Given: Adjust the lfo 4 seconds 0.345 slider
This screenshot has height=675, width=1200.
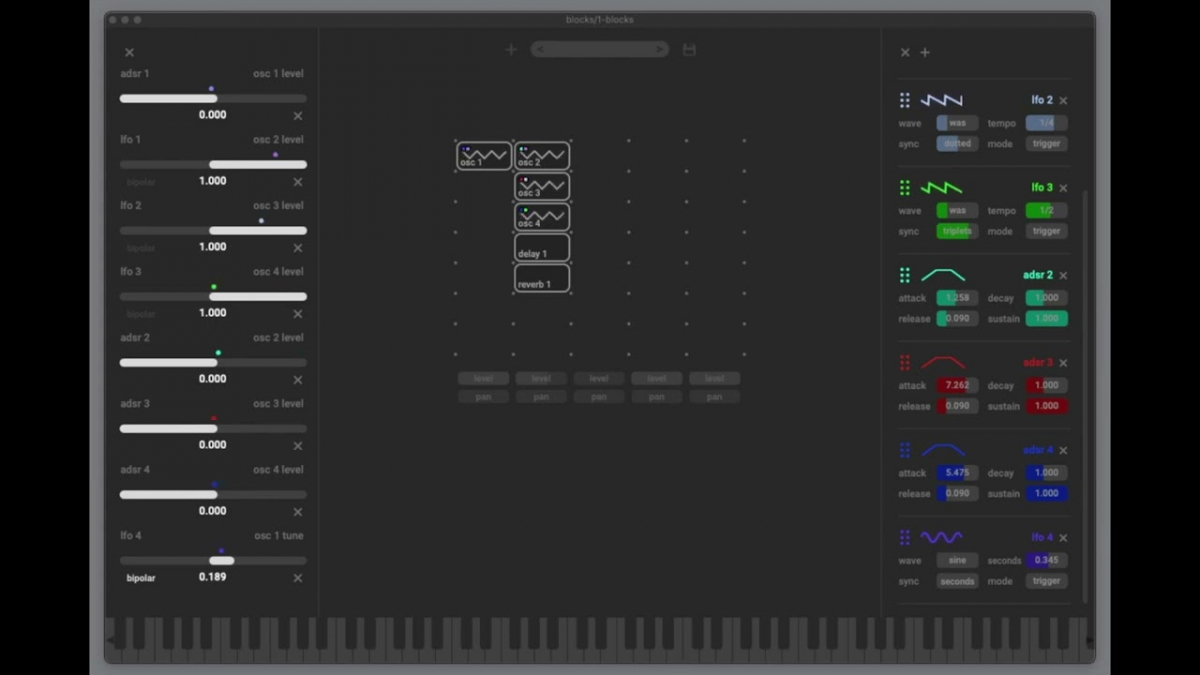Looking at the screenshot, I should click(1046, 560).
